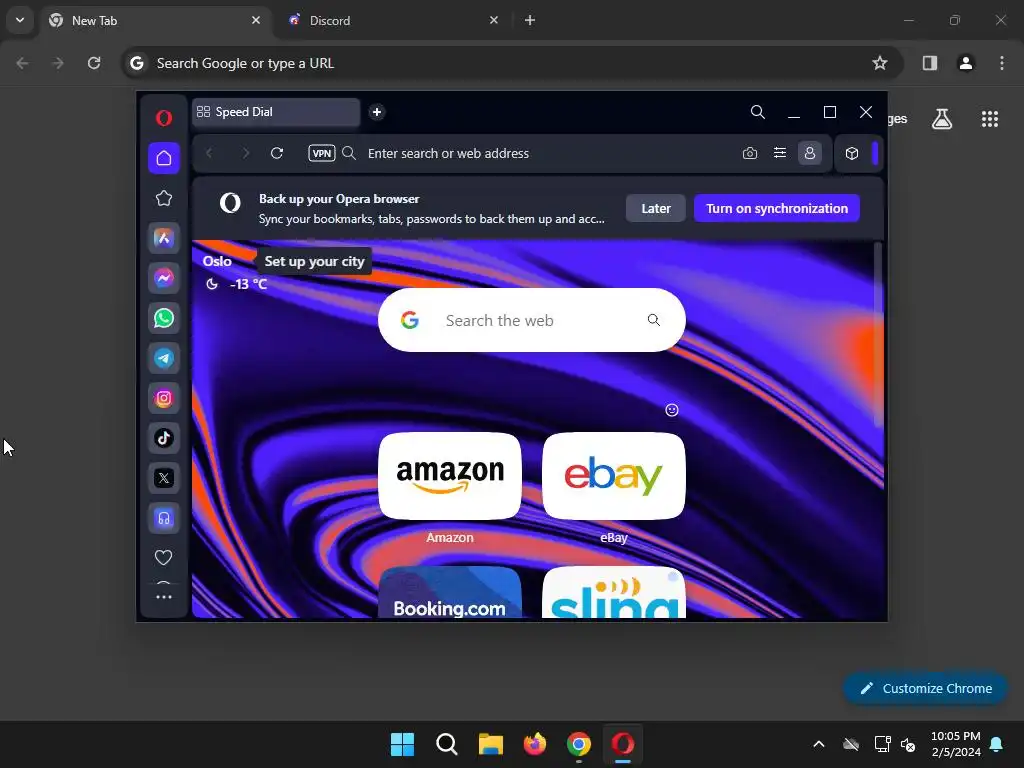The height and width of the screenshot is (768, 1024).
Task: Open taskbar clock showing 10:05 PM
Action: point(956,744)
